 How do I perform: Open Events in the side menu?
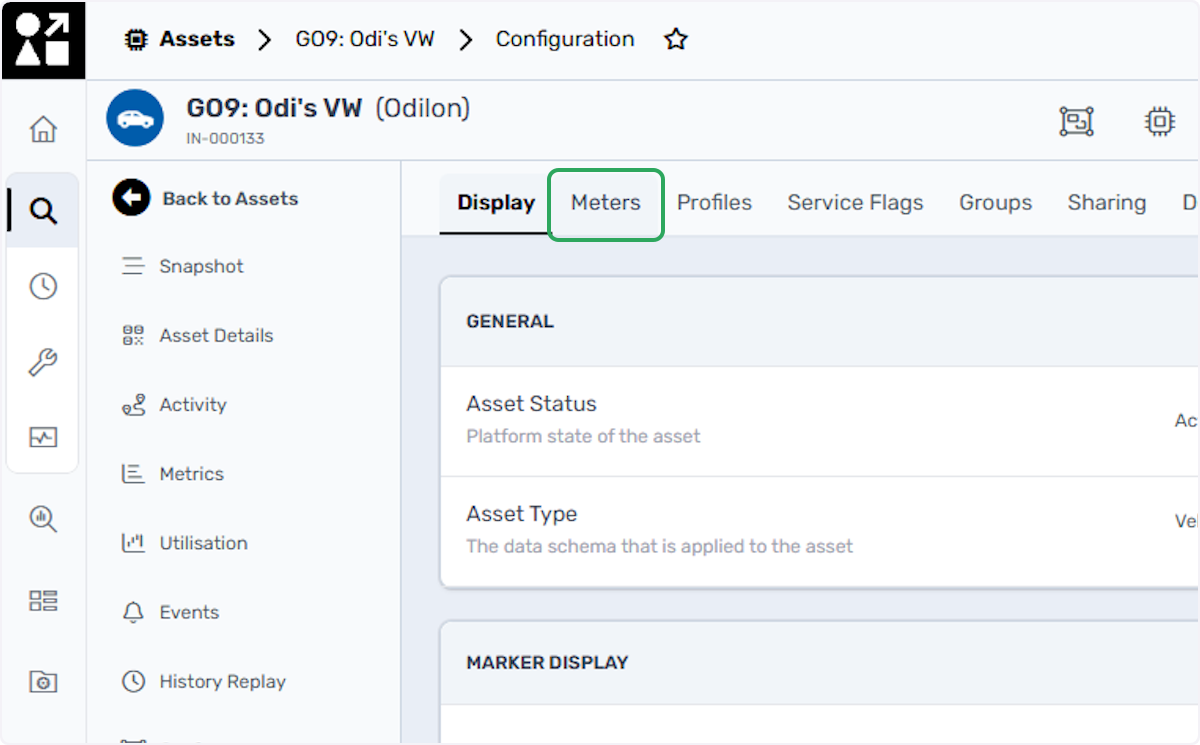[x=189, y=612]
